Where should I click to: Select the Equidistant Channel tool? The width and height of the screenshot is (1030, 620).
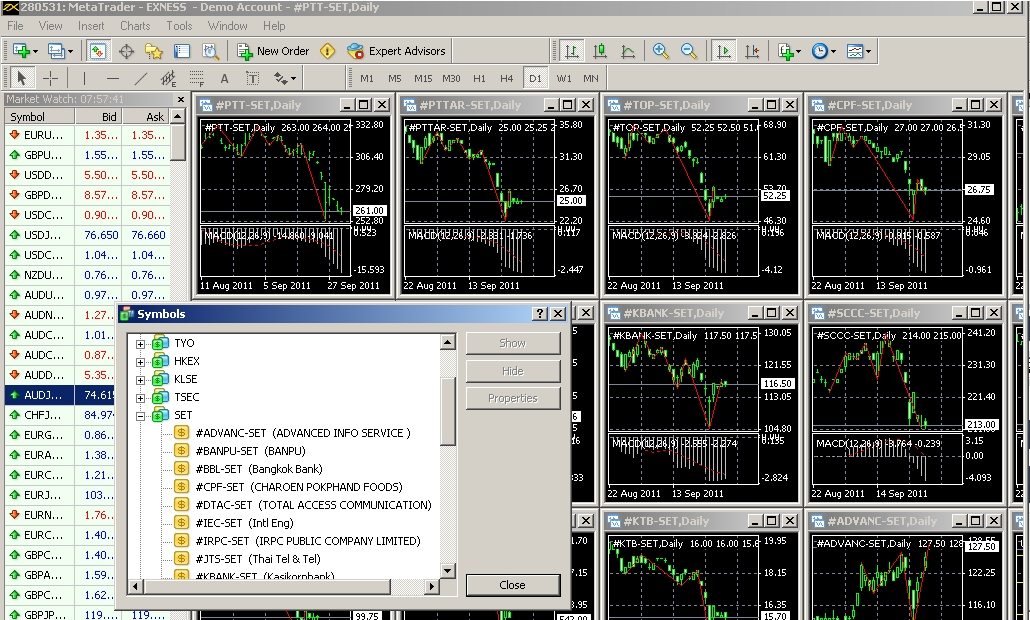pyautogui.click(x=169, y=78)
